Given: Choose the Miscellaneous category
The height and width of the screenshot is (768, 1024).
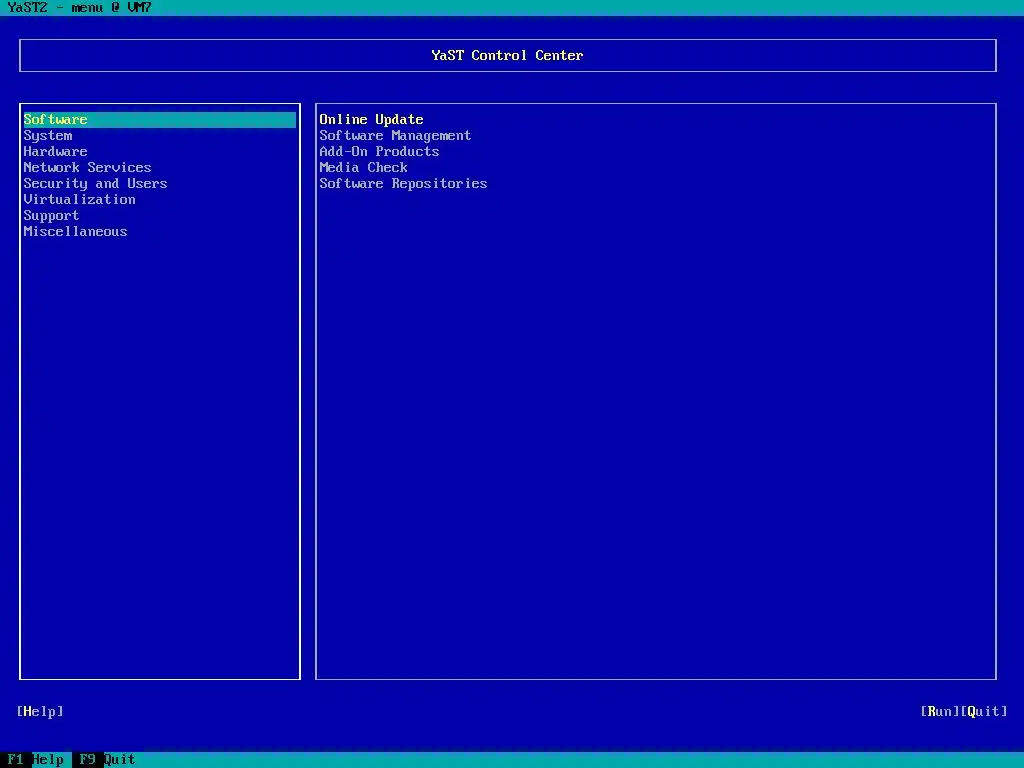Looking at the screenshot, I should point(75,232).
